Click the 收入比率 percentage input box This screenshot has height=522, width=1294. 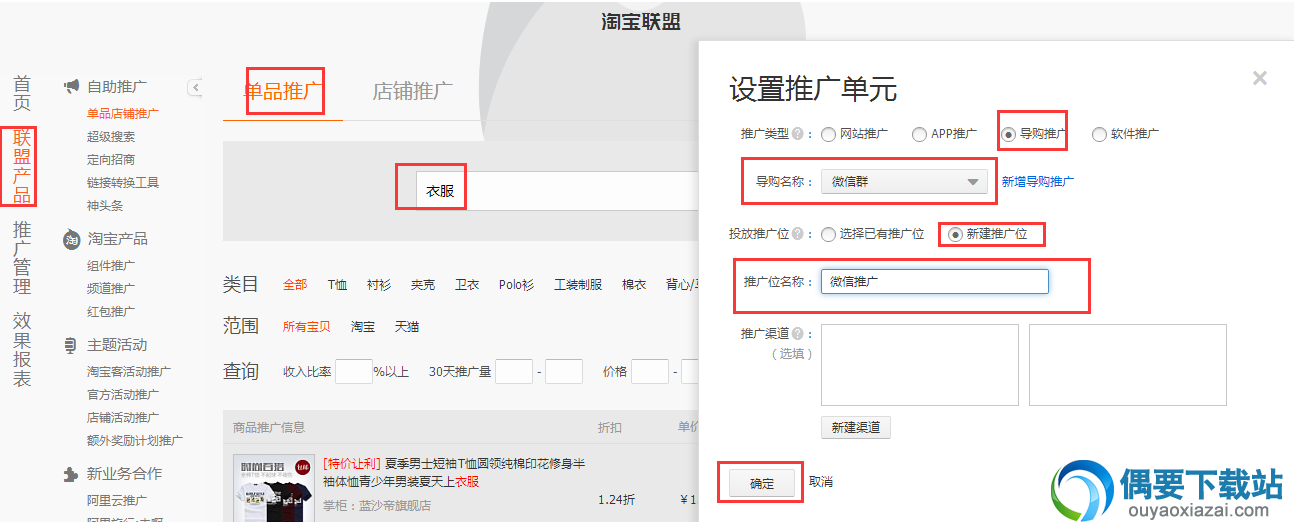click(354, 372)
